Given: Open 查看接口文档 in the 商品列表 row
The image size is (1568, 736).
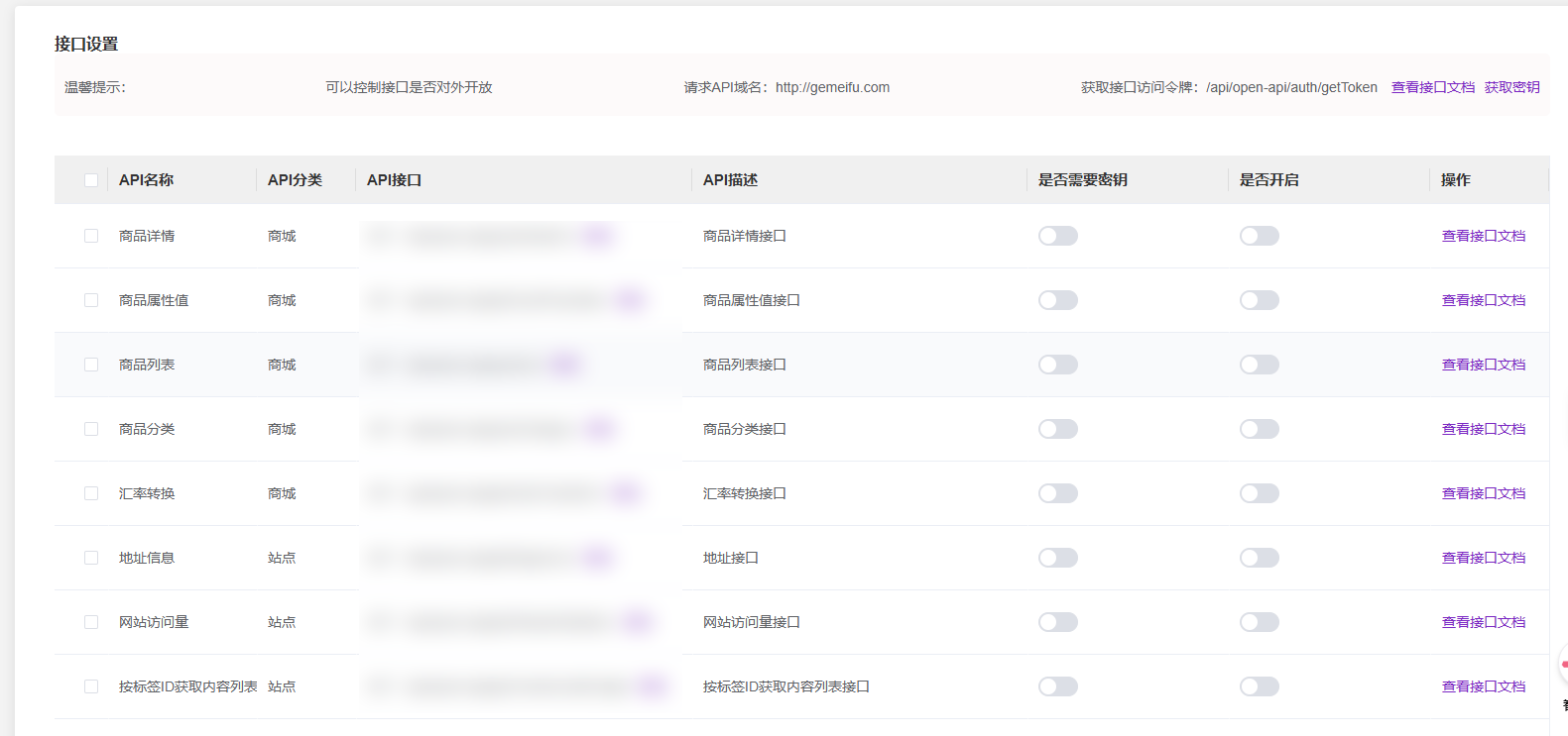Looking at the screenshot, I should click(x=1483, y=364).
